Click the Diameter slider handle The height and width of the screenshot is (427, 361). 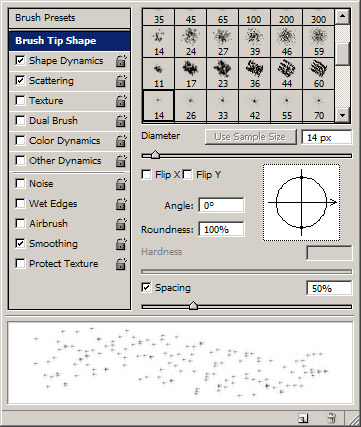pos(155,155)
